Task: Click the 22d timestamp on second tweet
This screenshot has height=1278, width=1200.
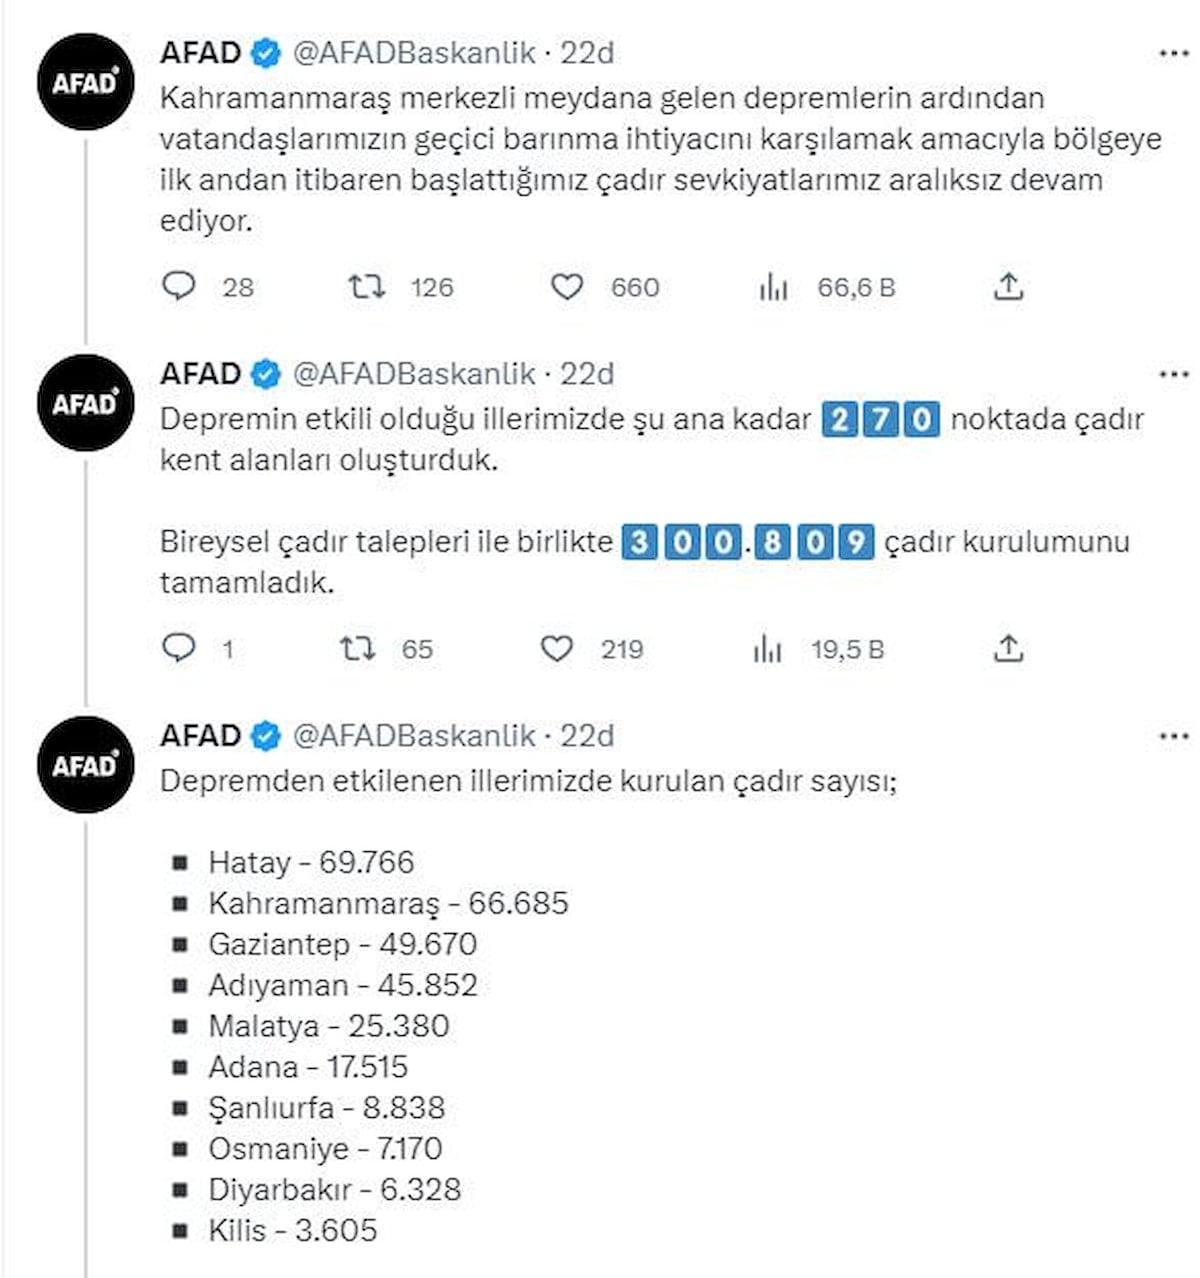Action: coord(587,374)
